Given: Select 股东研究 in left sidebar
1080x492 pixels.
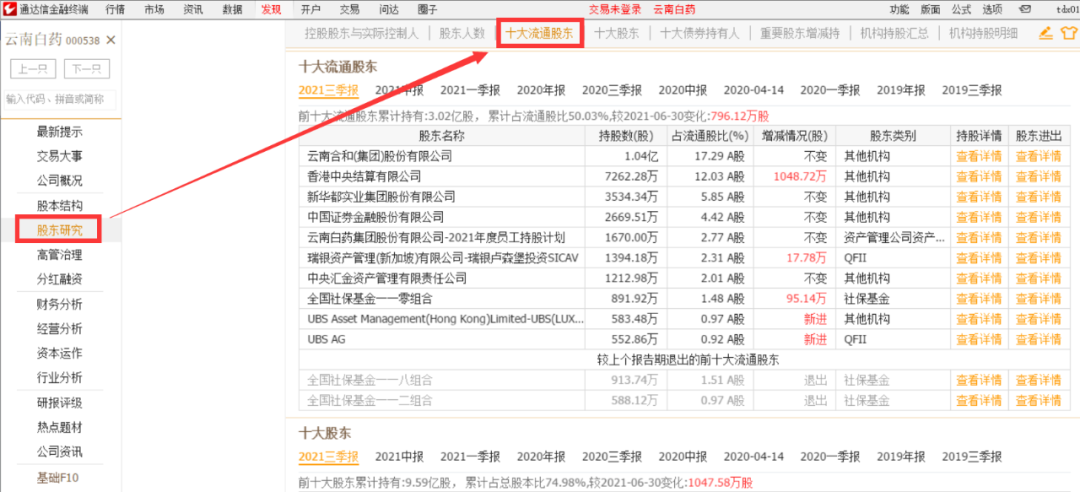Looking at the screenshot, I should tap(60, 229).
